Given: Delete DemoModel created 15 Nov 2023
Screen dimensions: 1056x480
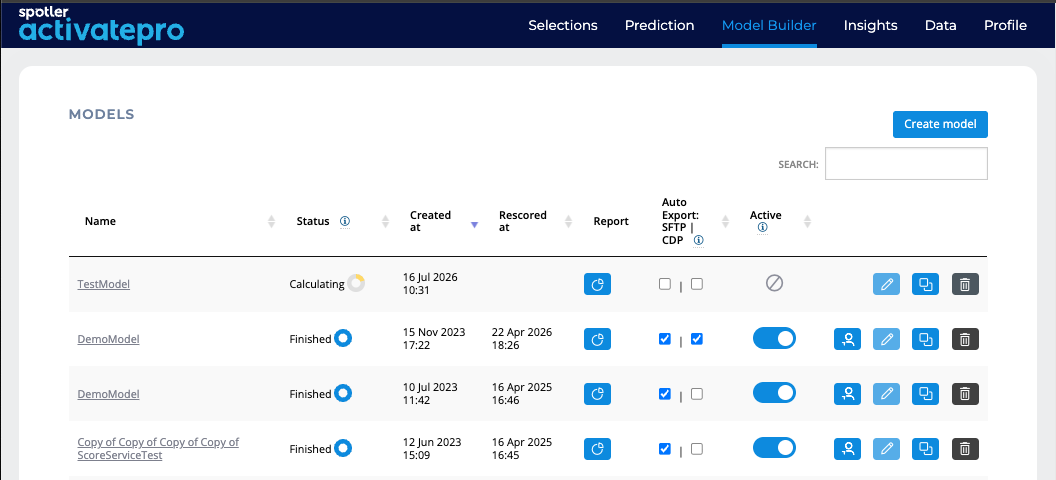Looking at the screenshot, I should coord(965,339).
